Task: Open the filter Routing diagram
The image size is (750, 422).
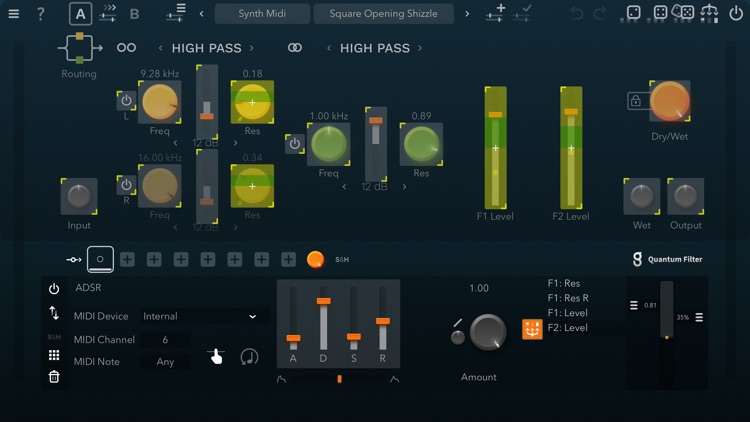Action: click(x=80, y=48)
